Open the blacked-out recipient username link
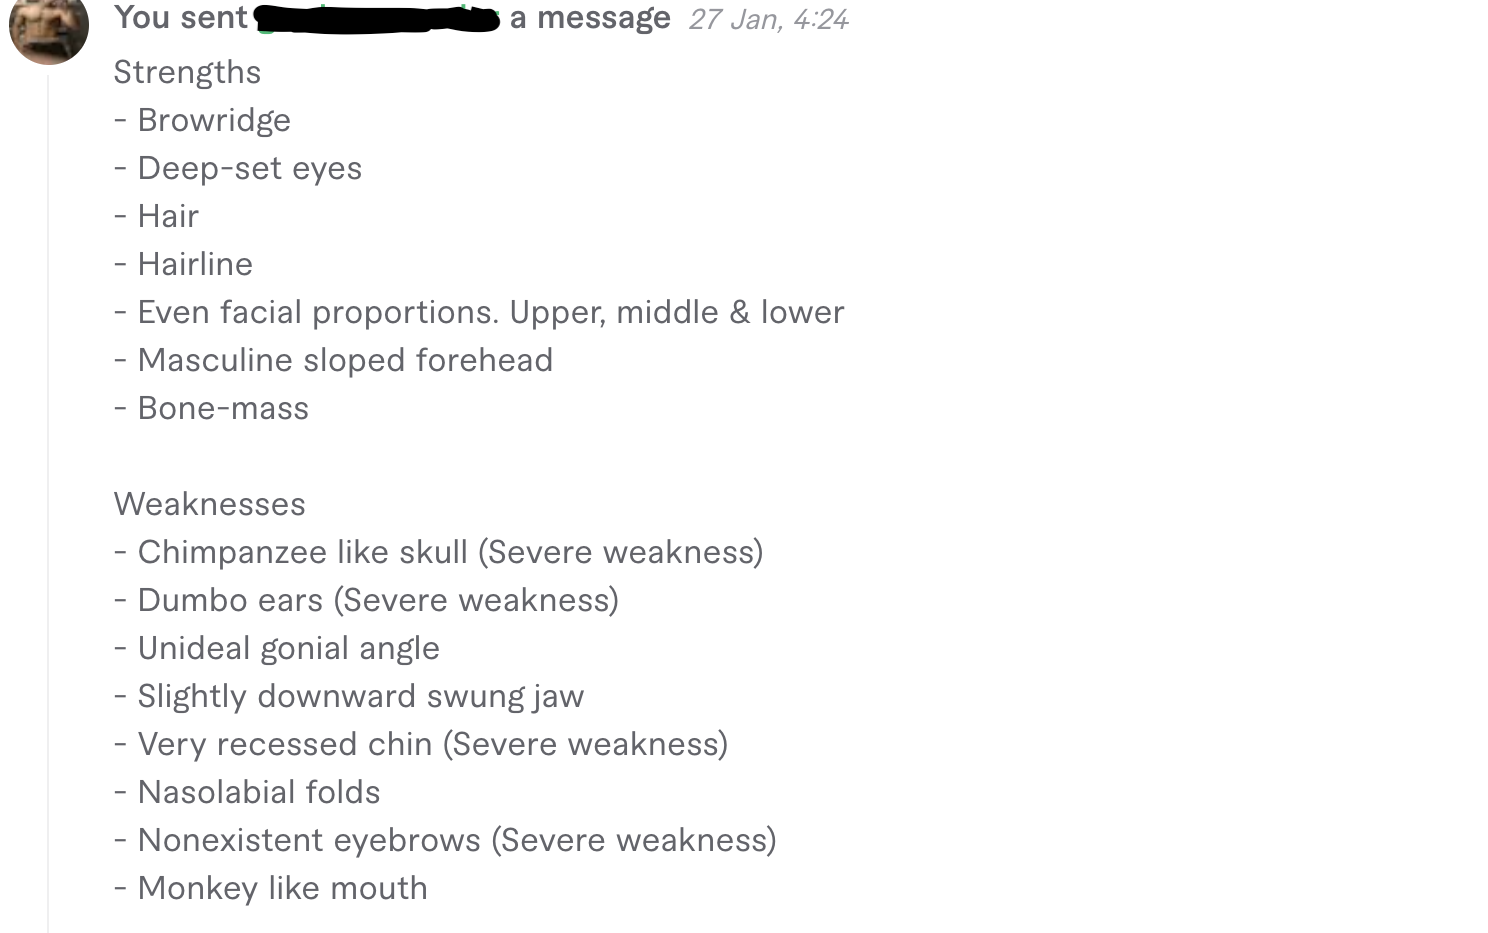This screenshot has width=1488, height=933. click(378, 19)
